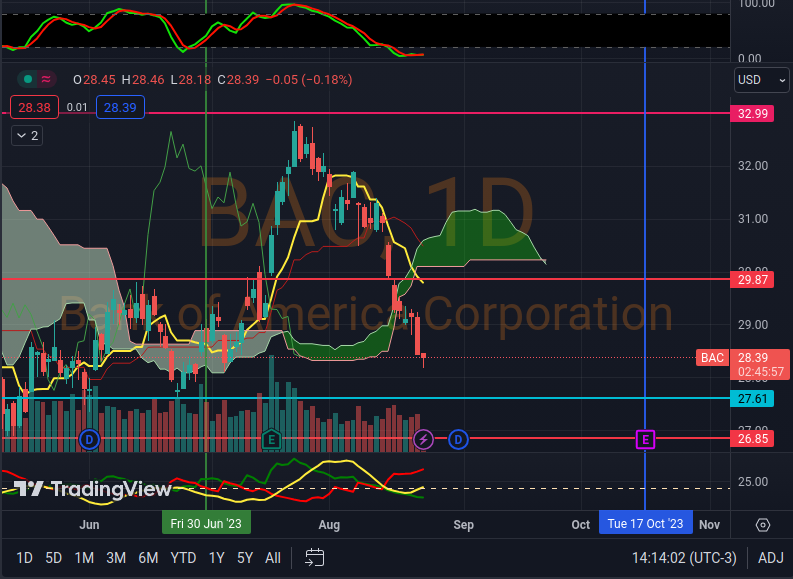
Task: Click the Sep label on the time axis
Action: coord(463,525)
